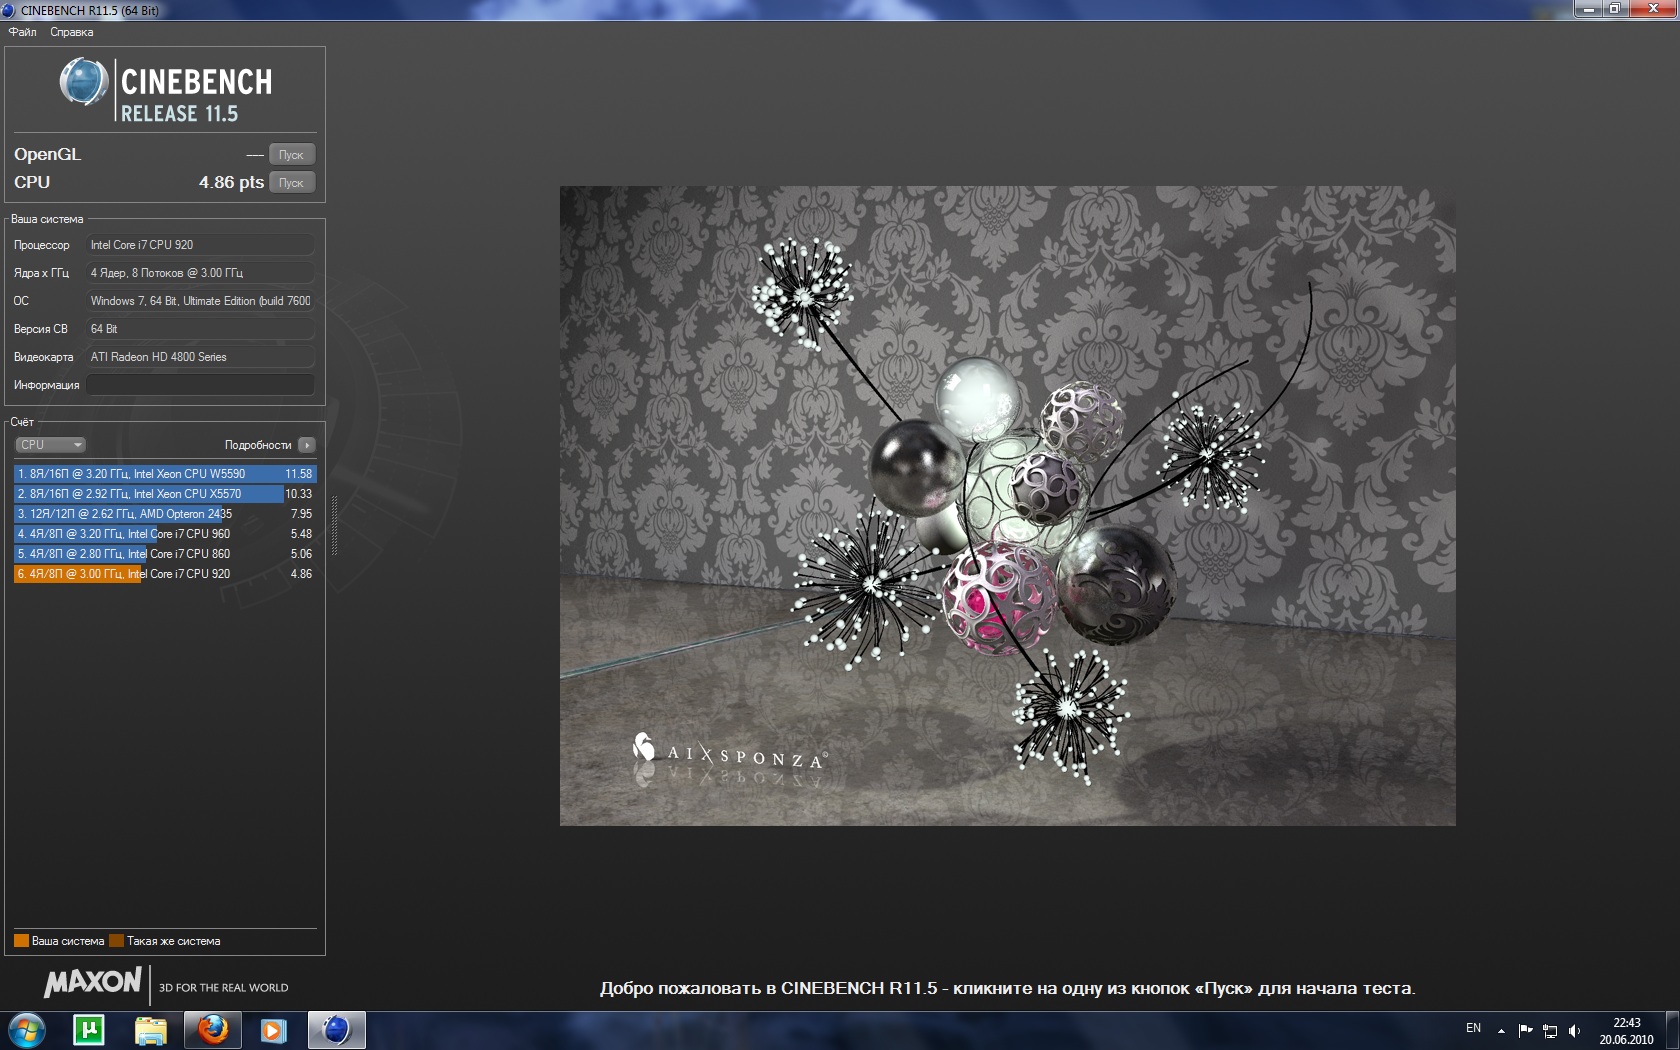The height and width of the screenshot is (1050, 1680).
Task: Close the Cinebench window
Action: (1654, 9)
